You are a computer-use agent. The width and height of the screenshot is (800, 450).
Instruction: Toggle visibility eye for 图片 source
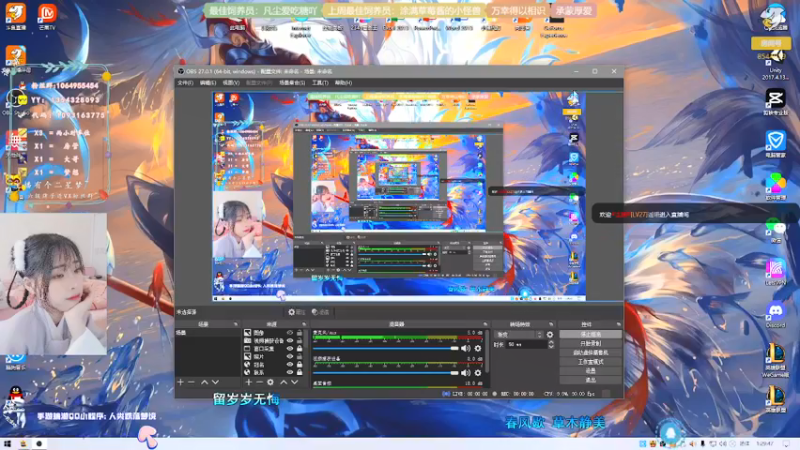(x=289, y=357)
